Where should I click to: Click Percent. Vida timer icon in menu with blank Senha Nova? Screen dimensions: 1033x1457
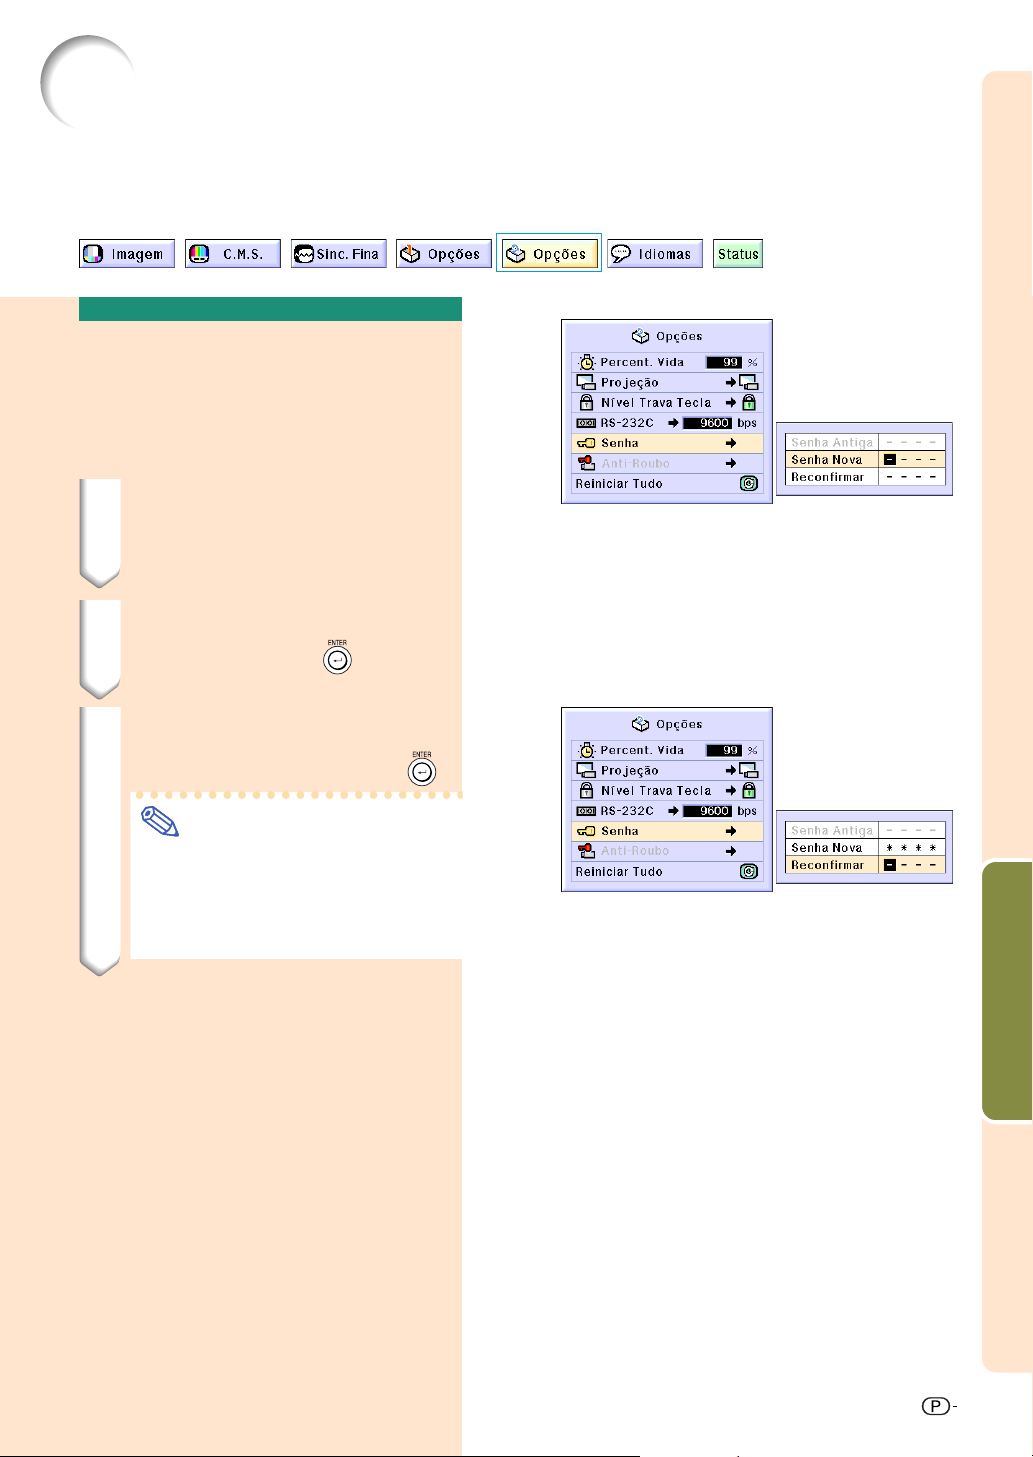586,362
